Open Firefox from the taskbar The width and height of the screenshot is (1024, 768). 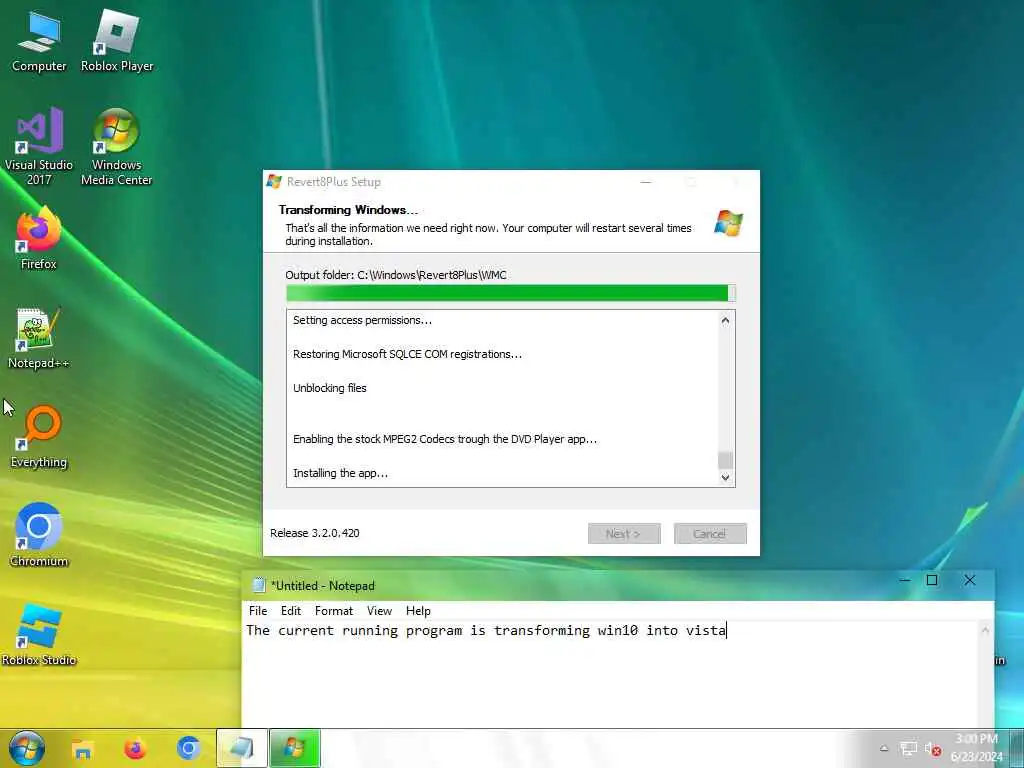click(x=135, y=748)
